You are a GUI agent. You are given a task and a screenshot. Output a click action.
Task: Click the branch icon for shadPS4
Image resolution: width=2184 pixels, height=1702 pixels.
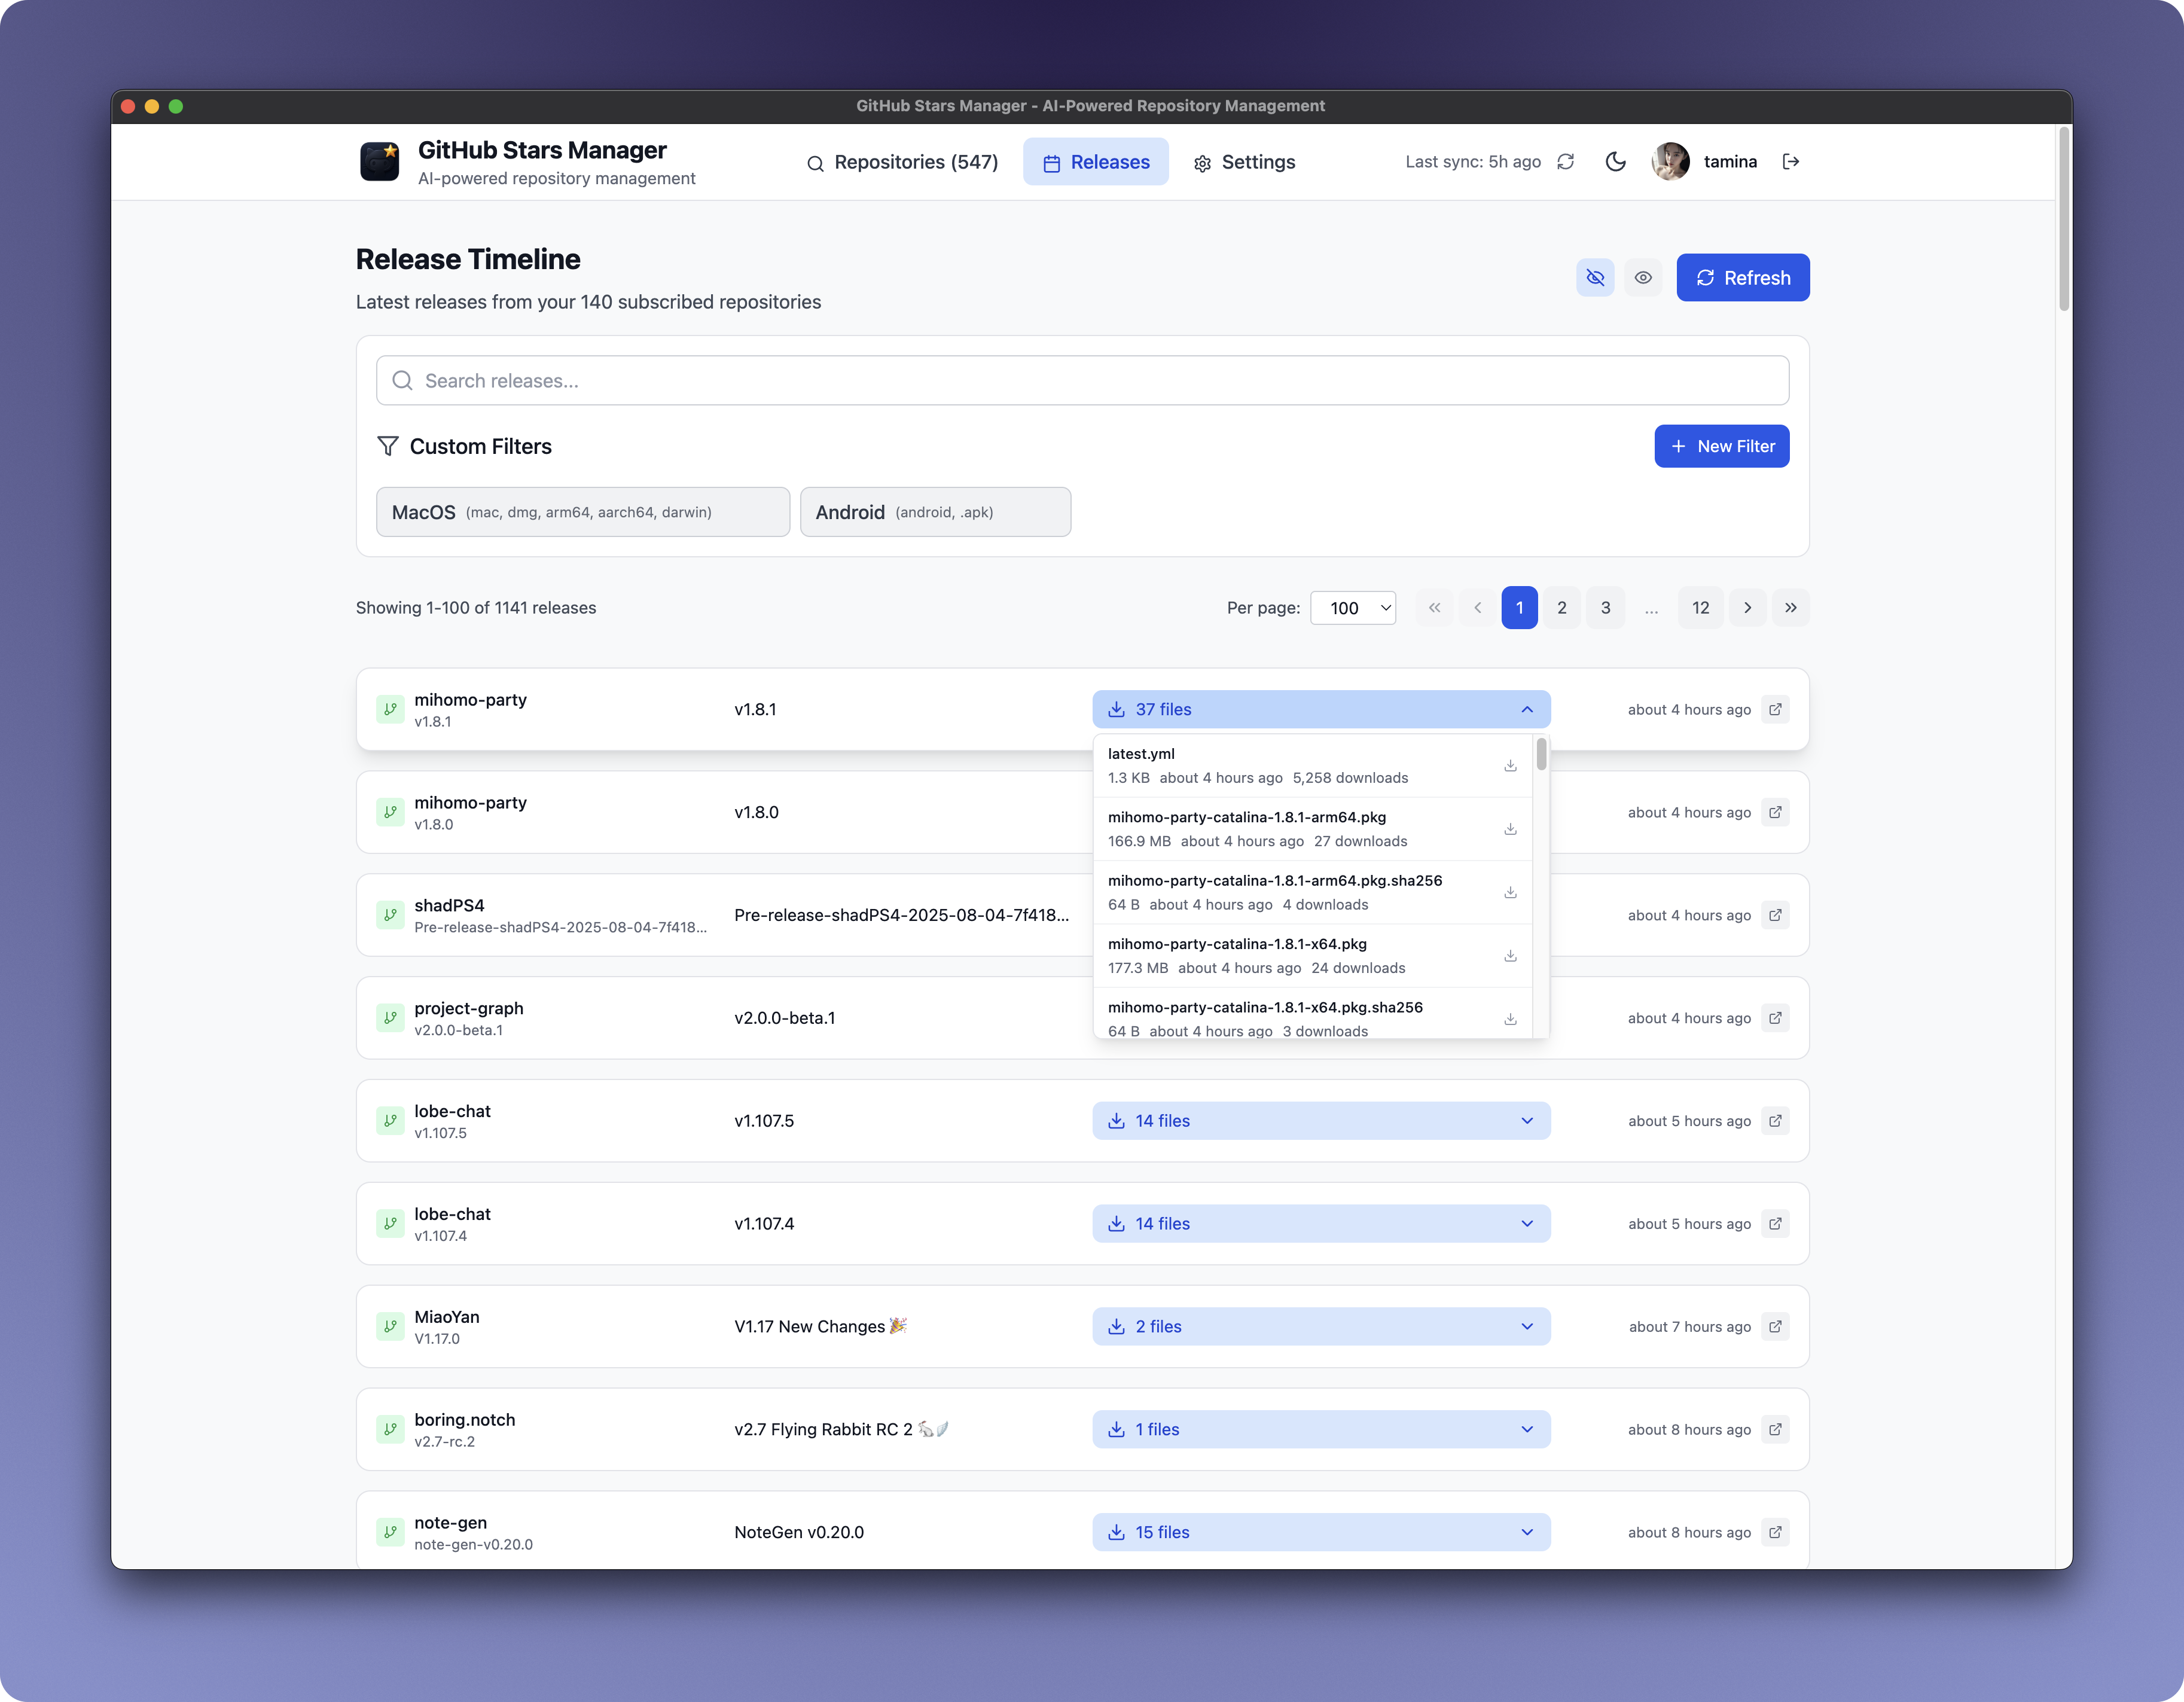point(390,915)
